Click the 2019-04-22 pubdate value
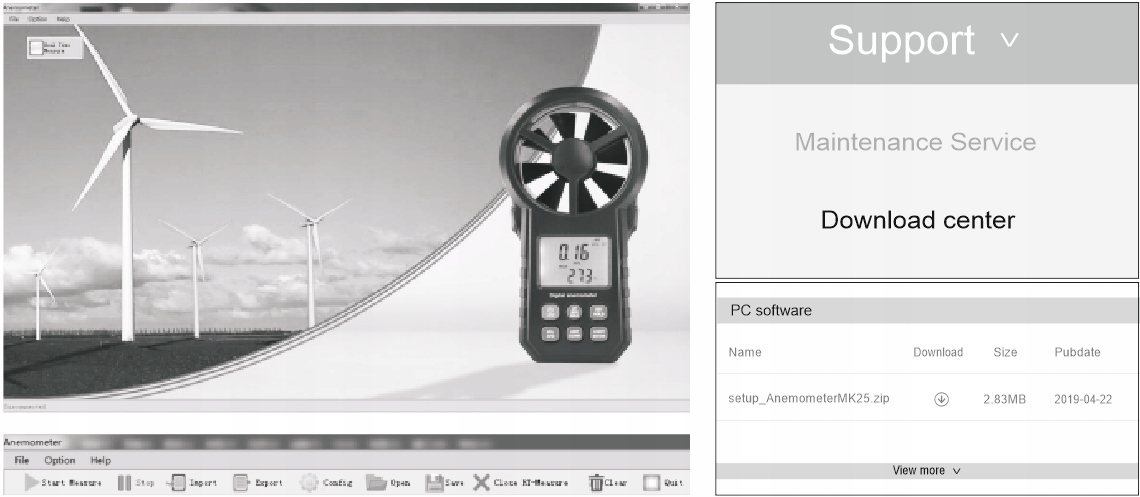 [1083, 399]
